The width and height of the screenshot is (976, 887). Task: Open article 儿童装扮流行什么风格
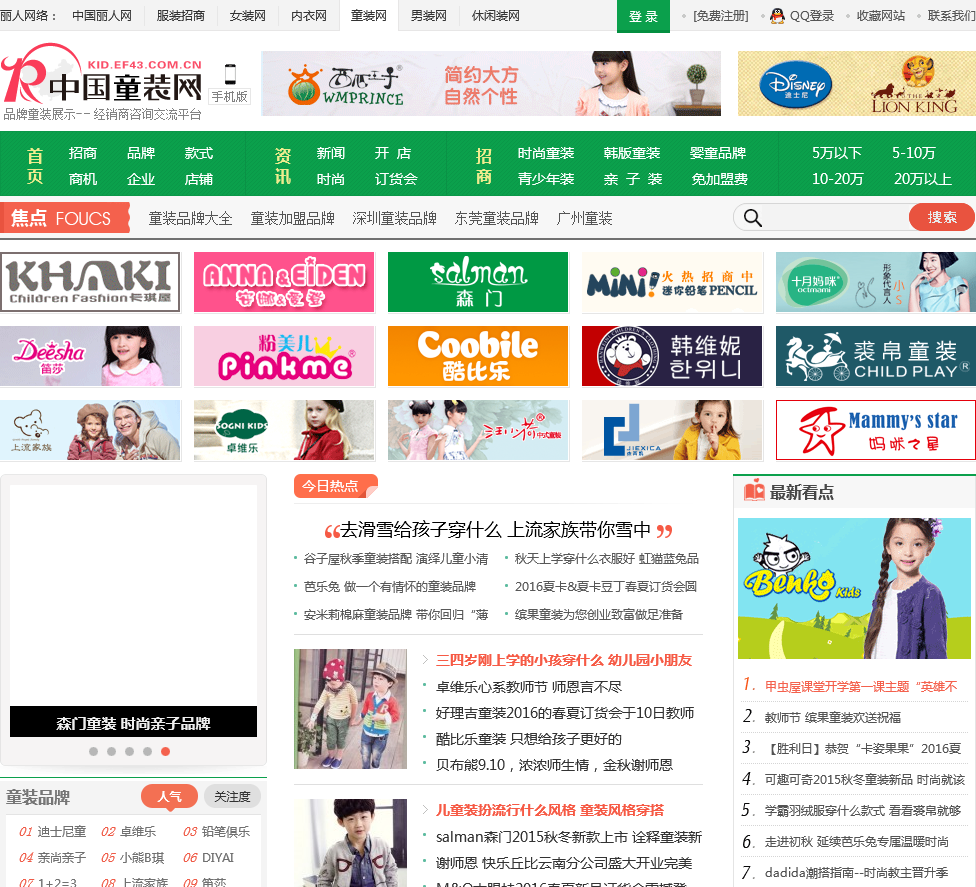550,810
